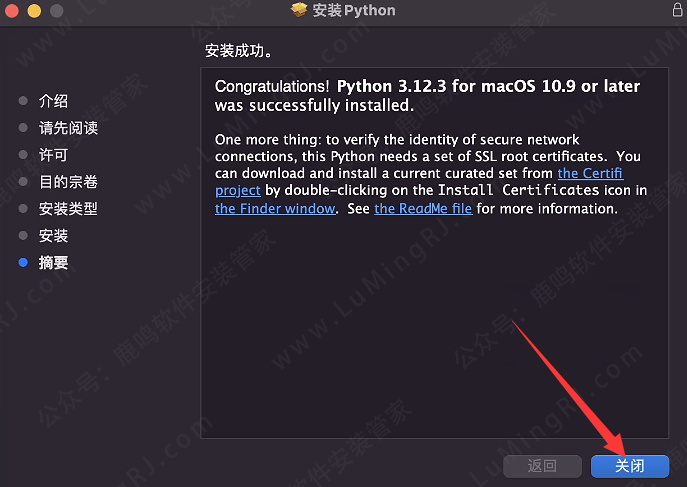Minimize the installer with yellow button
This screenshot has height=487, width=687.
[x=34, y=10]
